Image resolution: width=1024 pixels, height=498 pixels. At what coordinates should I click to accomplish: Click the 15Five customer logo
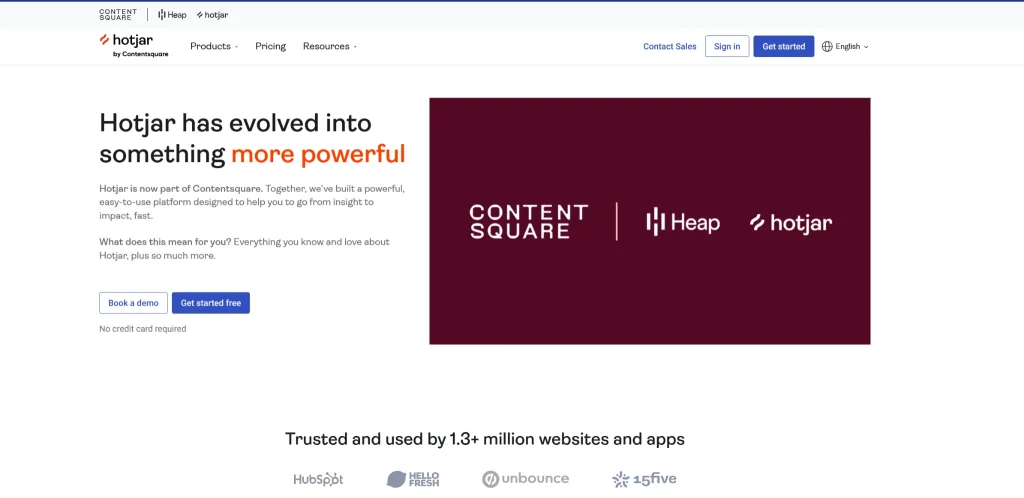coord(644,479)
